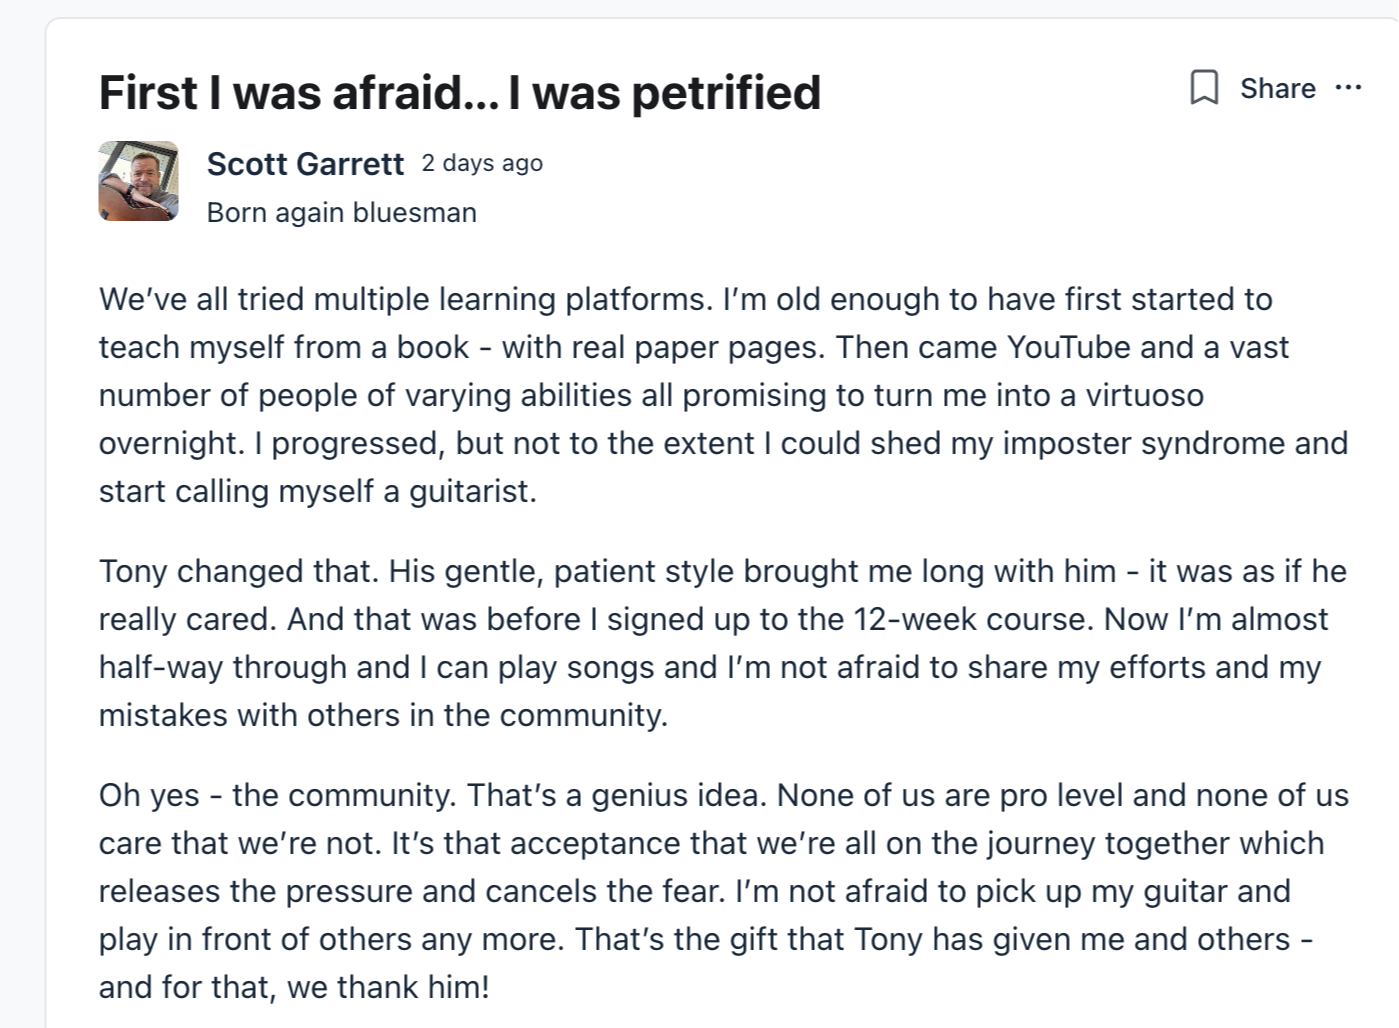Open the three-dot more options menu
Image resolution: width=1399 pixels, height=1028 pixels.
(x=1348, y=88)
